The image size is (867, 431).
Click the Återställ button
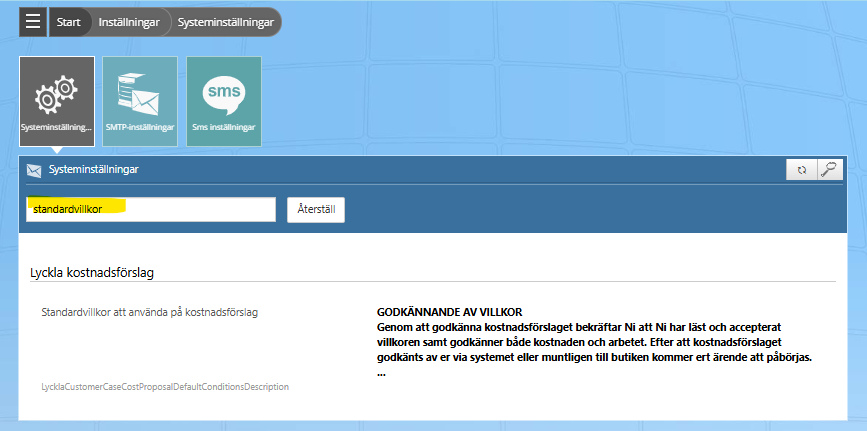click(x=316, y=210)
